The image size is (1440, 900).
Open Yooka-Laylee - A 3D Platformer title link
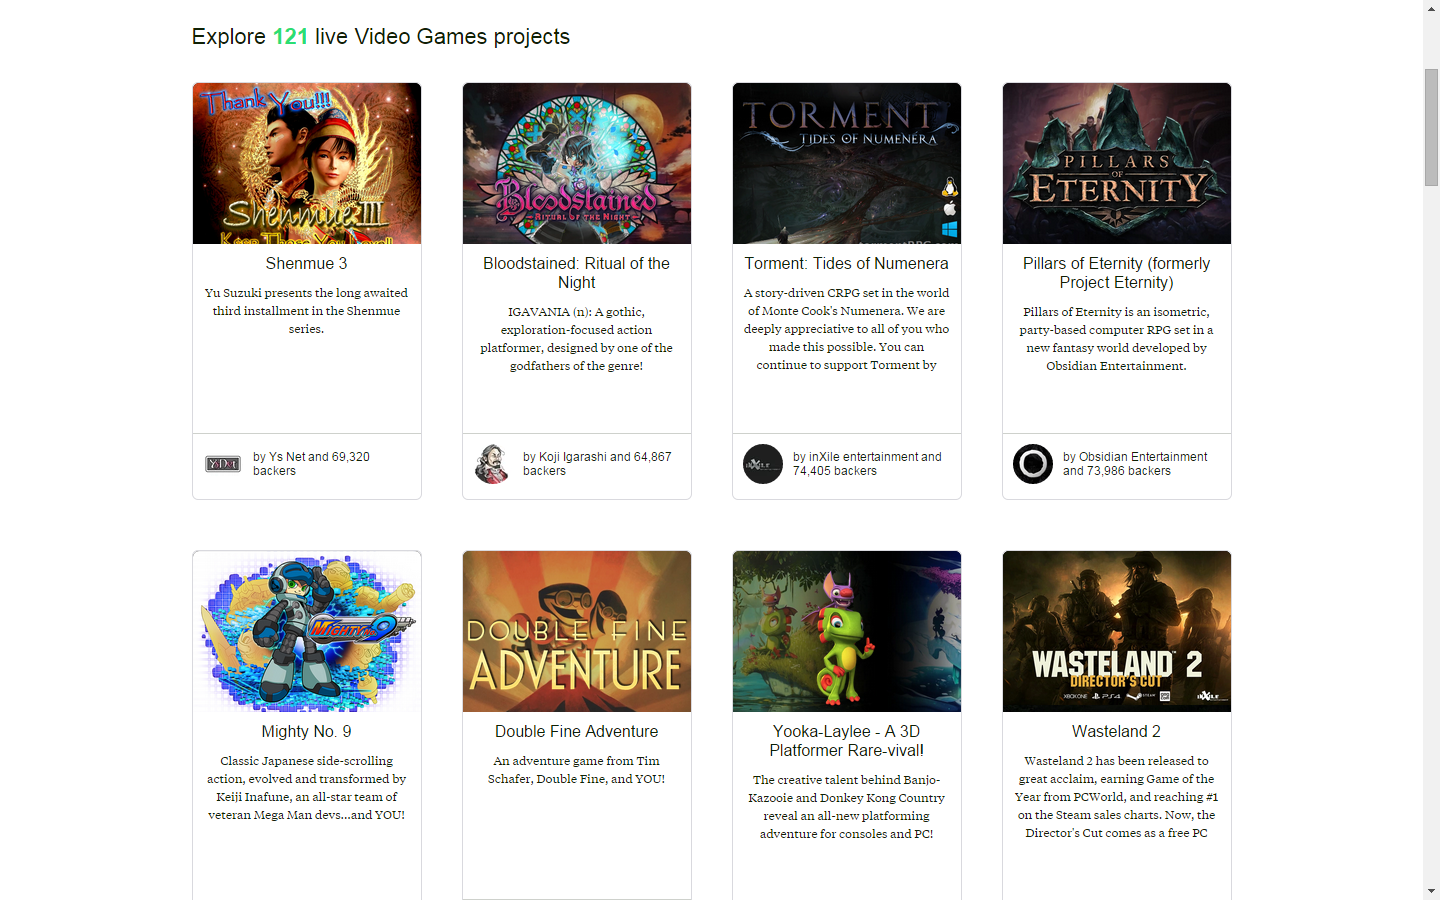[x=847, y=741]
